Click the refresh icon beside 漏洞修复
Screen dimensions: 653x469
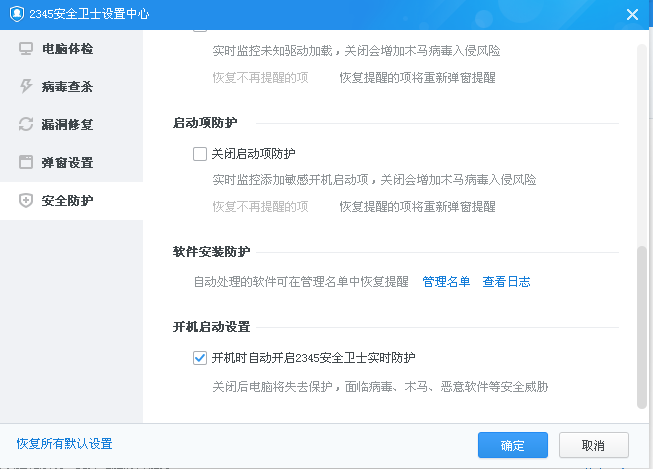[26, 124]
